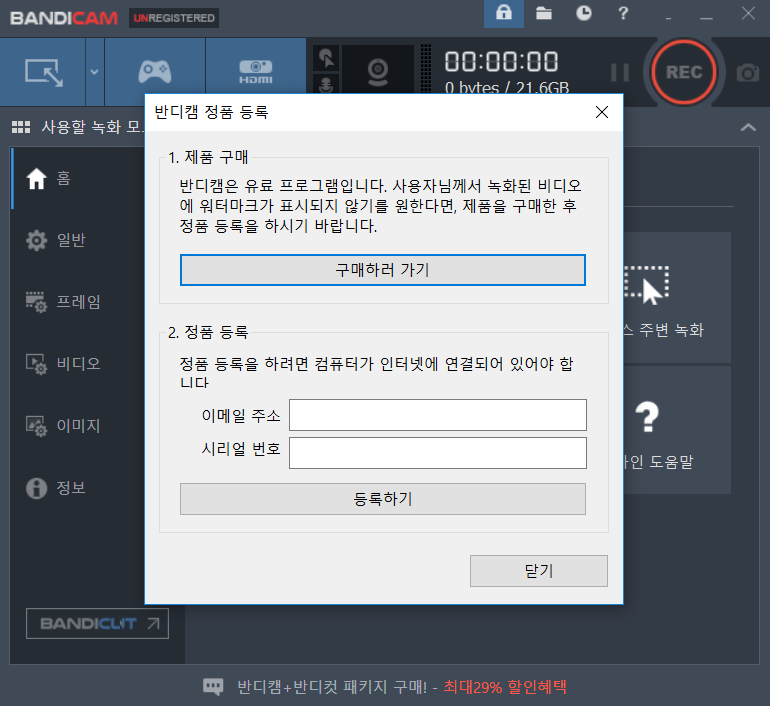The height and width of the screenshot is (706, 770).
Task: Click the 구매하러 가기 button
Action: coord(383,270)
